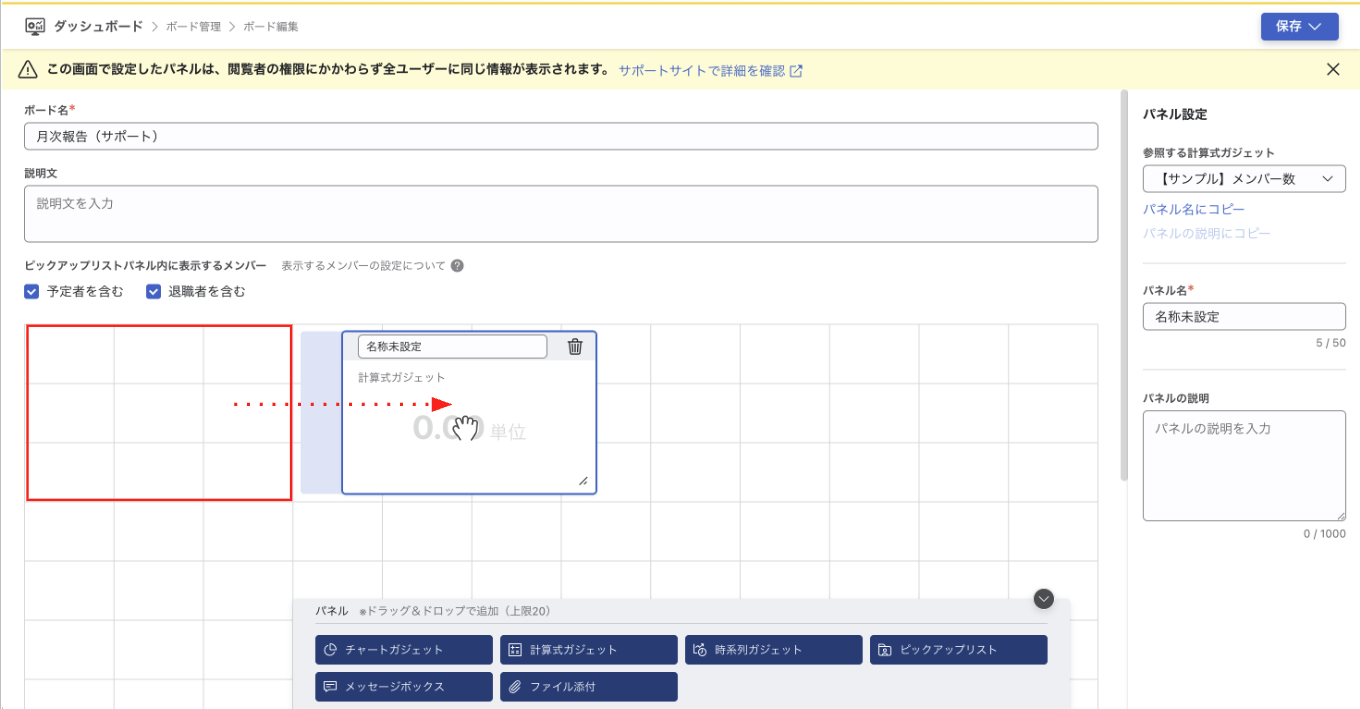Click the panel resize handle icon
This screenshot has height=709, width=1360.
(x=583, y=483)
